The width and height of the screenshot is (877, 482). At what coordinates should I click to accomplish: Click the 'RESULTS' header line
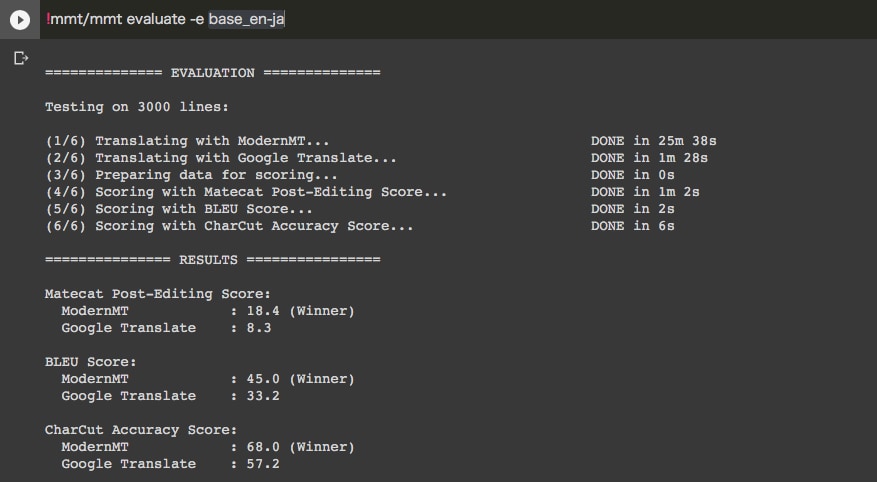[213, 260]
